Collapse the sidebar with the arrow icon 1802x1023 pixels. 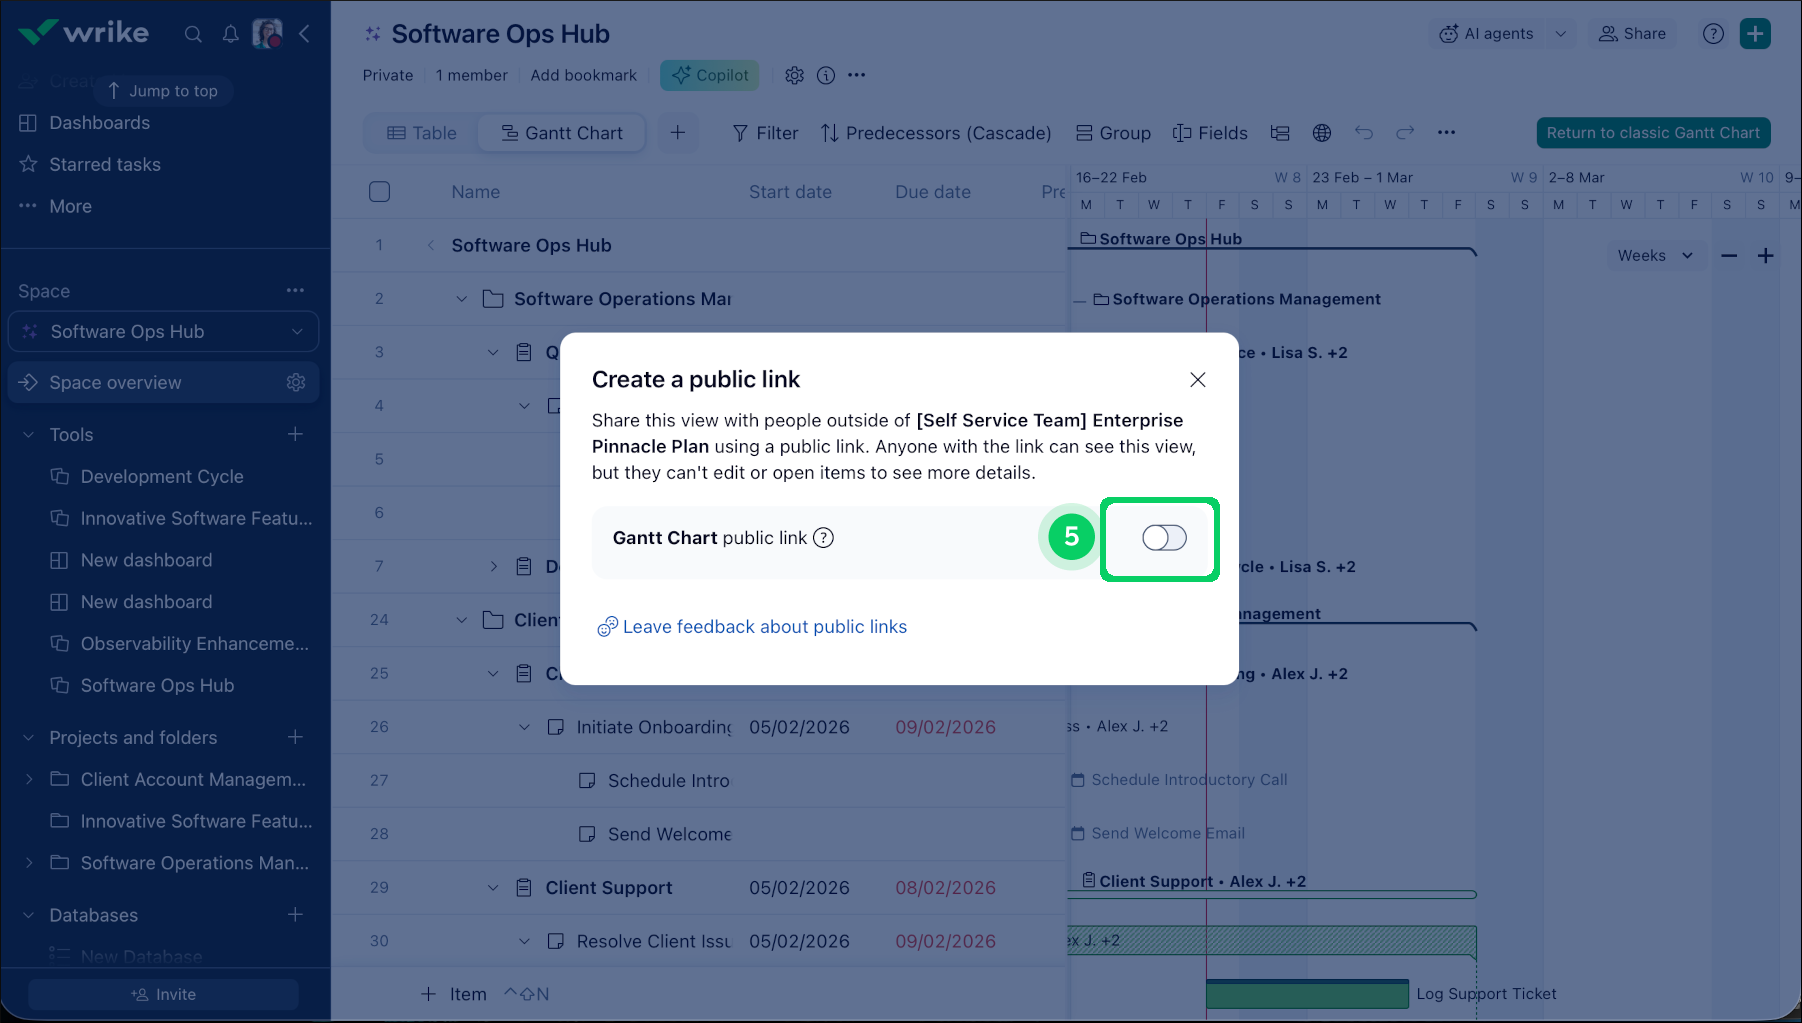pos(304,34)
